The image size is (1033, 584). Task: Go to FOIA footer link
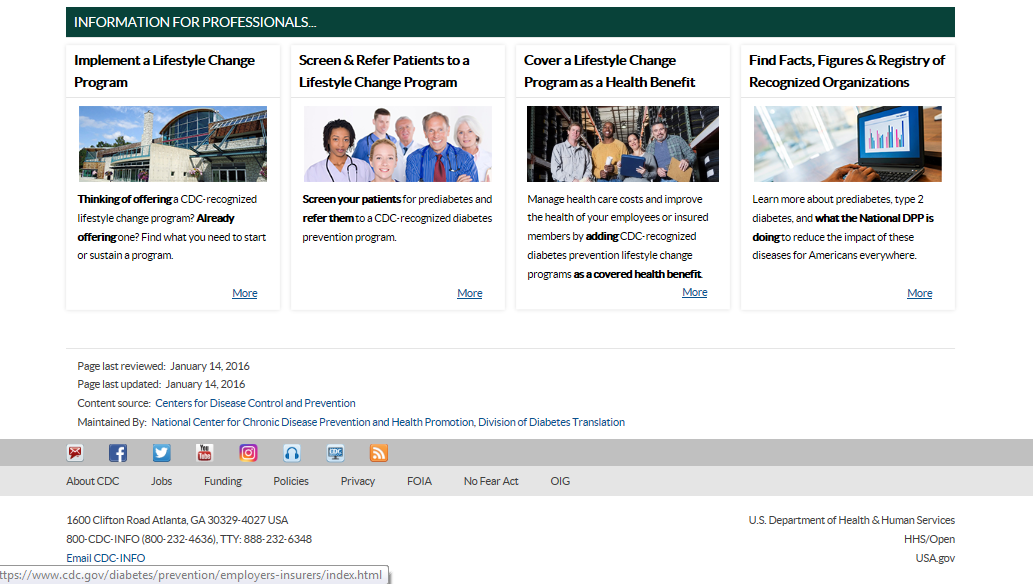point(419,481)
